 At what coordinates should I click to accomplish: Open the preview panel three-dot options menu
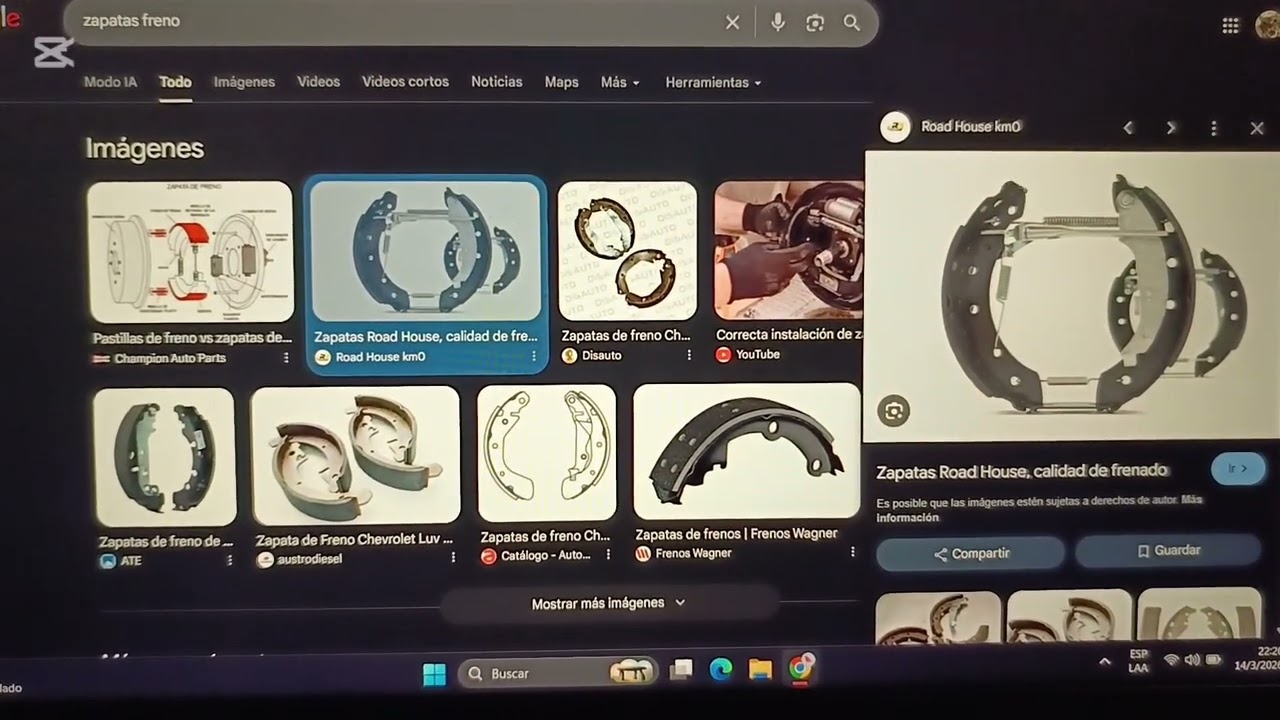click(1214, 128)
